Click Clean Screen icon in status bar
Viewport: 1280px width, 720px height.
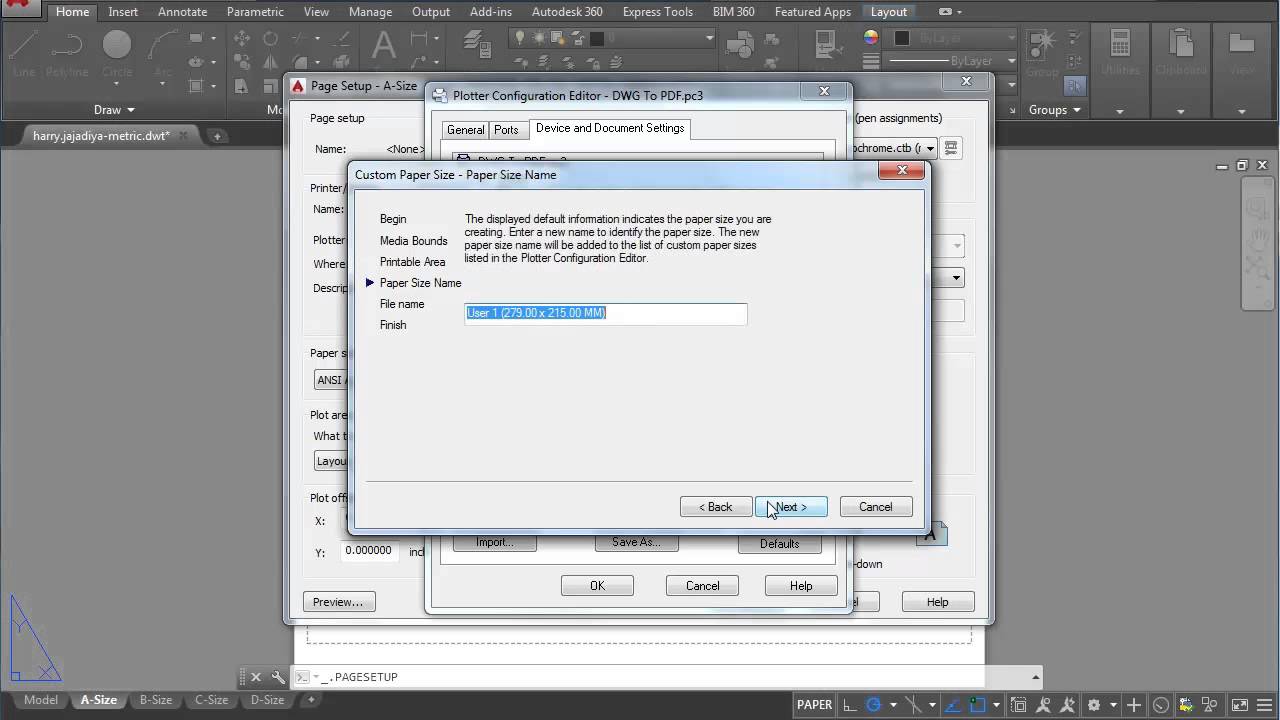click(x=1240, y=705)
